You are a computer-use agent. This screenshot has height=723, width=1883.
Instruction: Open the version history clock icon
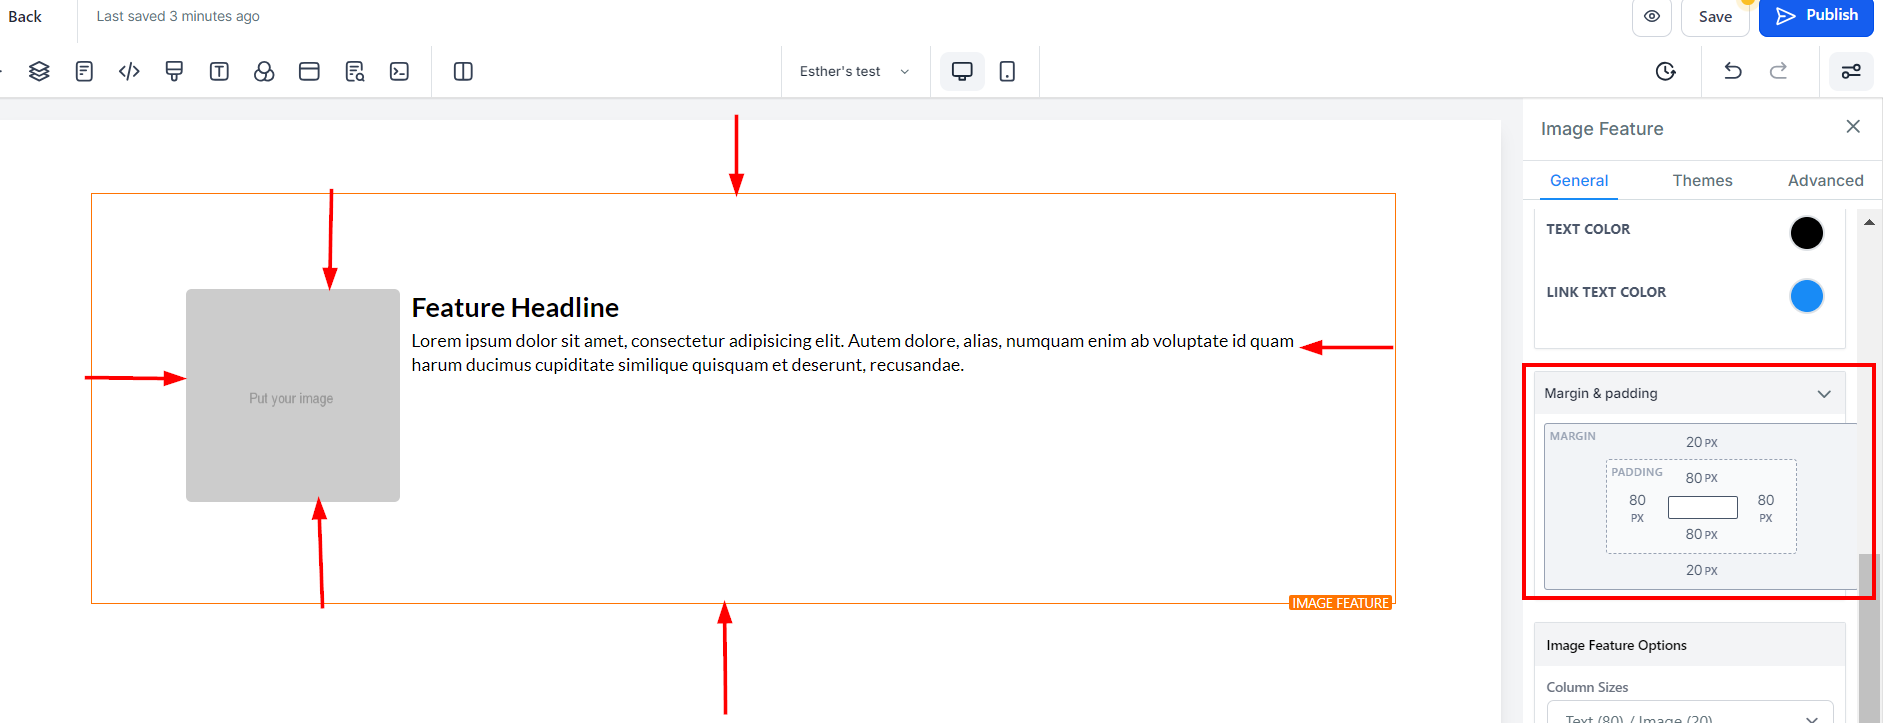tap(1666, 71)
